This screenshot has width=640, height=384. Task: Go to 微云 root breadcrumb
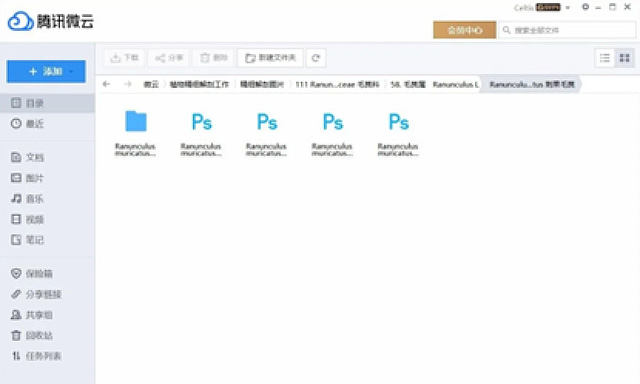151,84
